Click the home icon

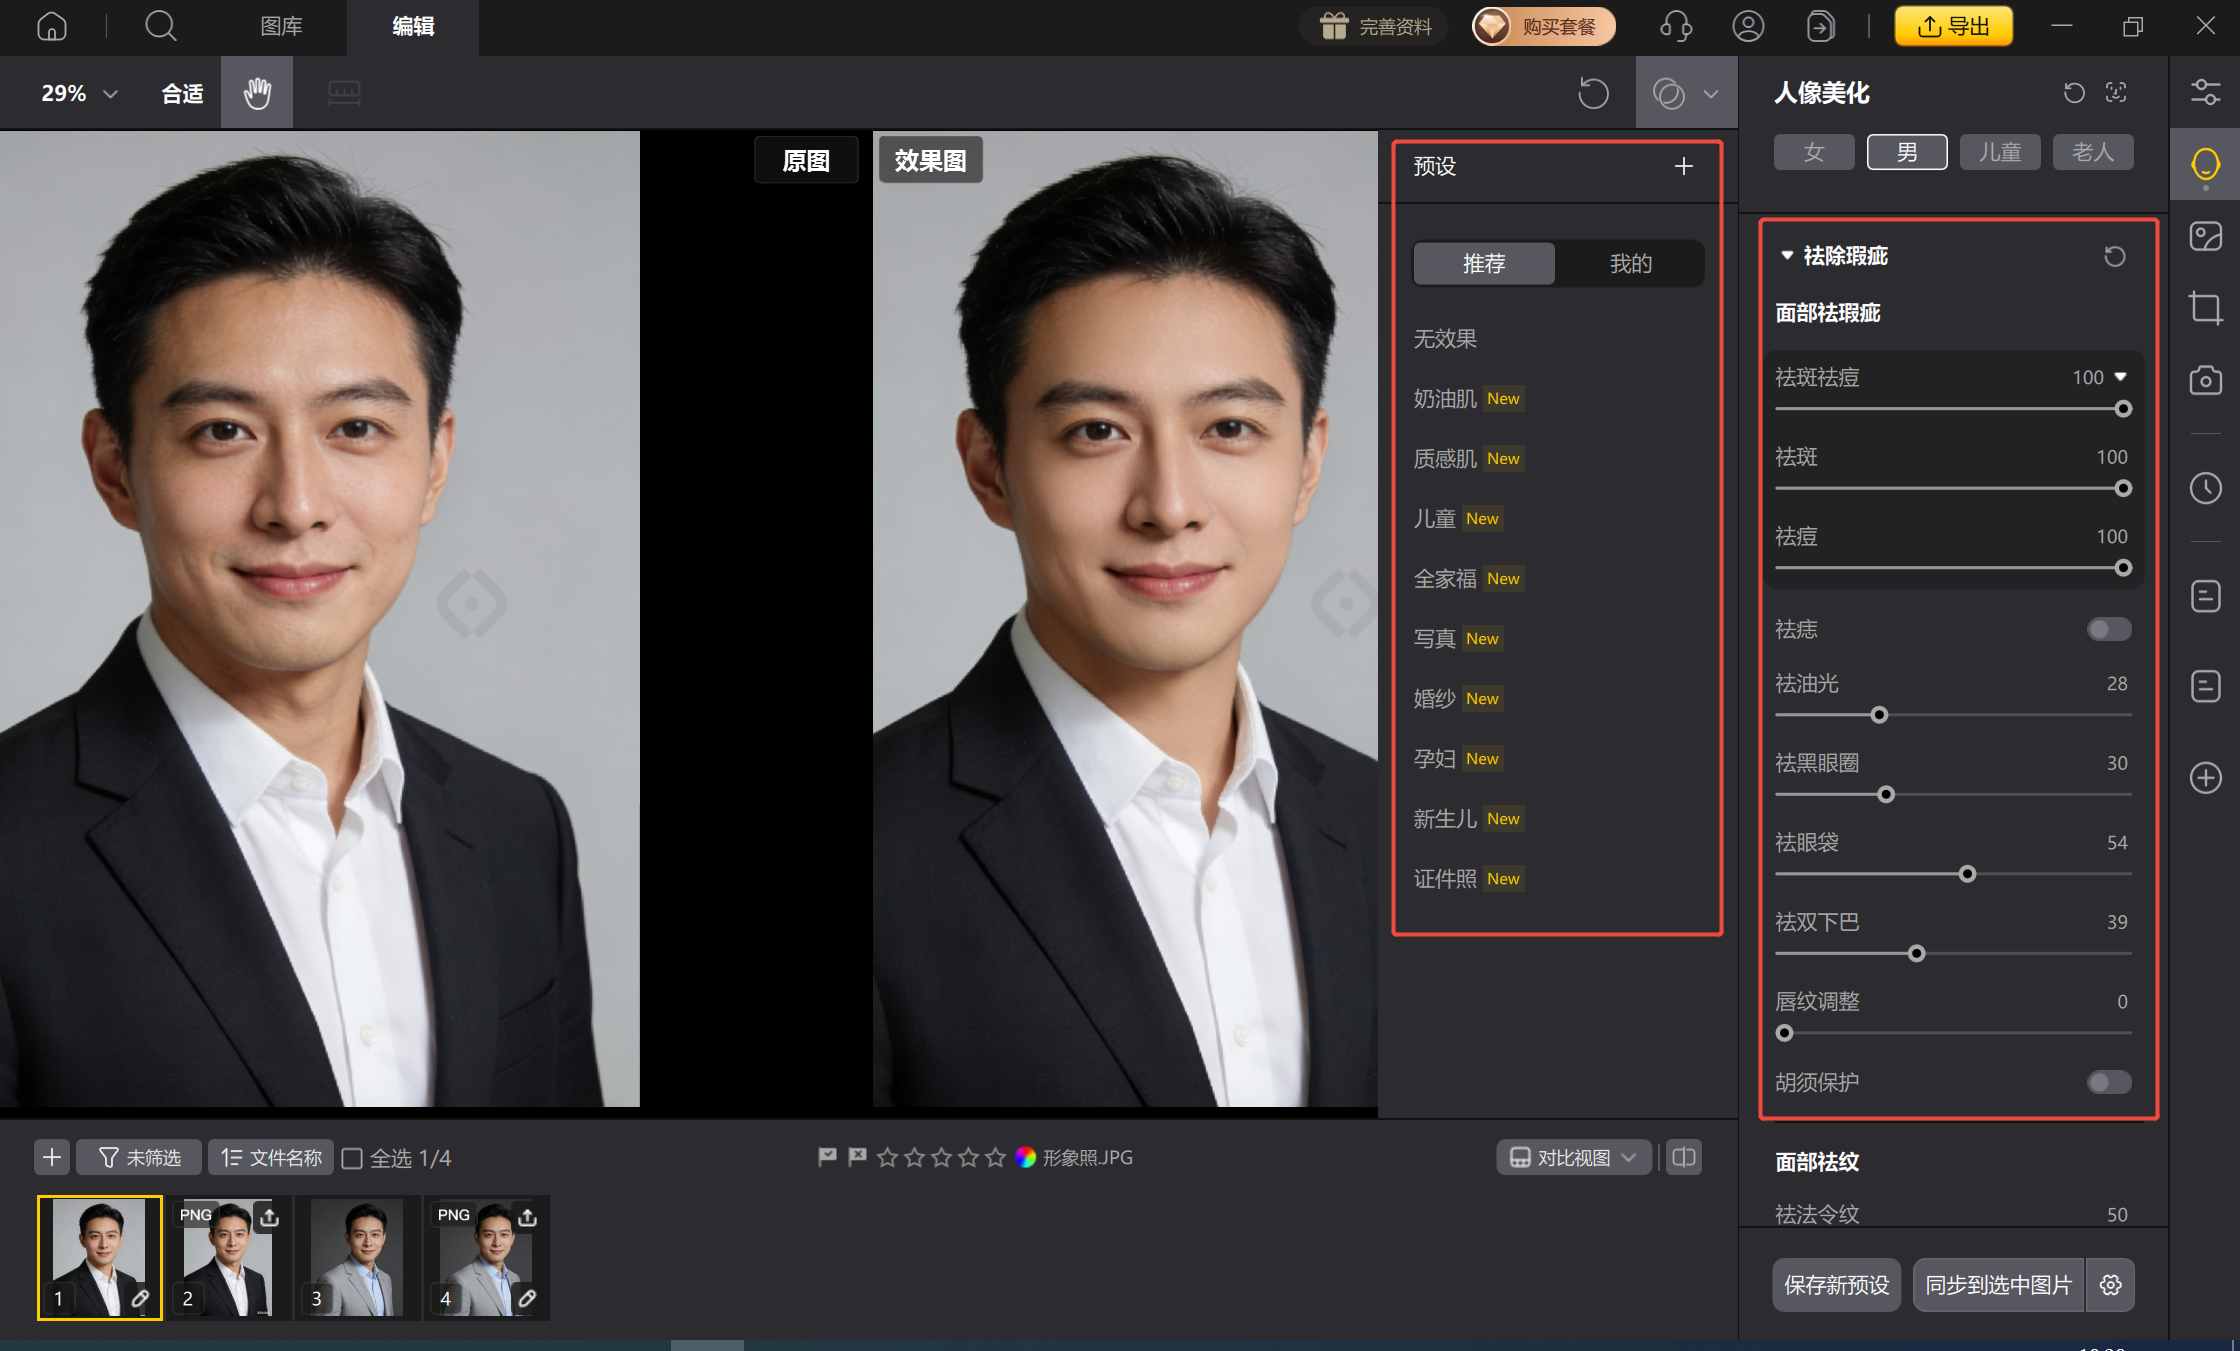pyautogui.click(x=52, y=26)
